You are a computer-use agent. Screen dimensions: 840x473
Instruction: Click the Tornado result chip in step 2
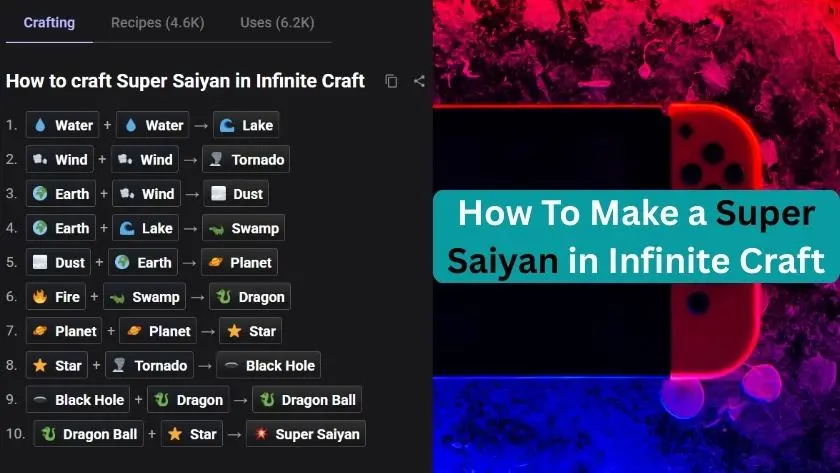point(246,159)
